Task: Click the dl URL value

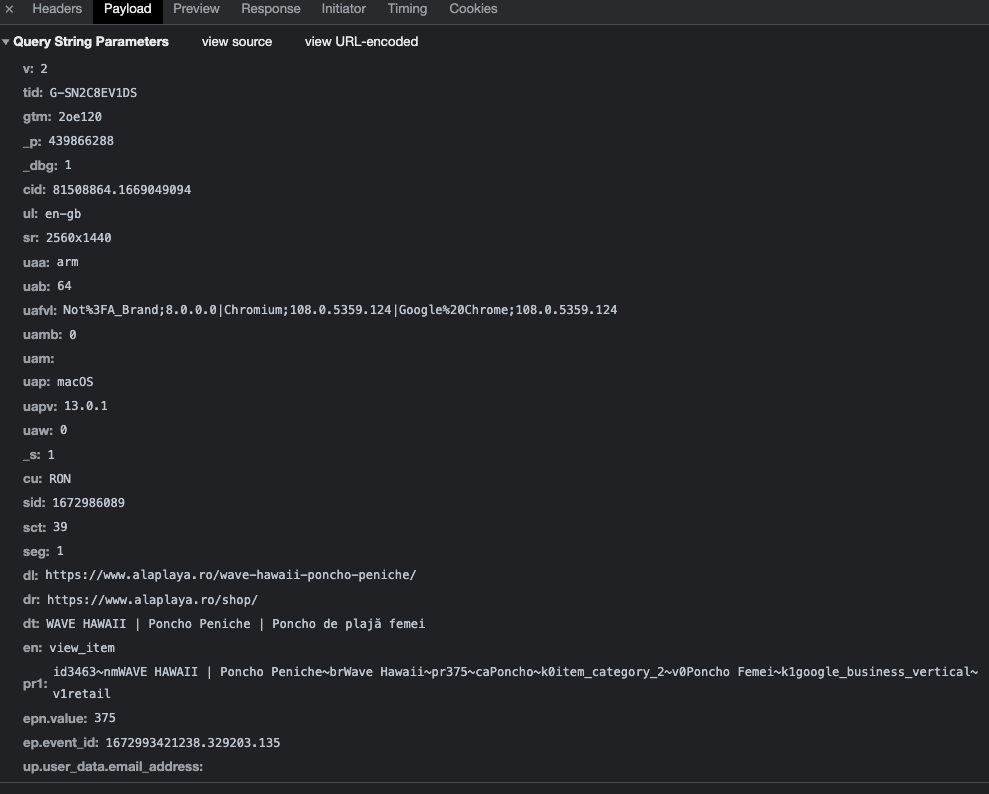Action: tap(231, 575)
